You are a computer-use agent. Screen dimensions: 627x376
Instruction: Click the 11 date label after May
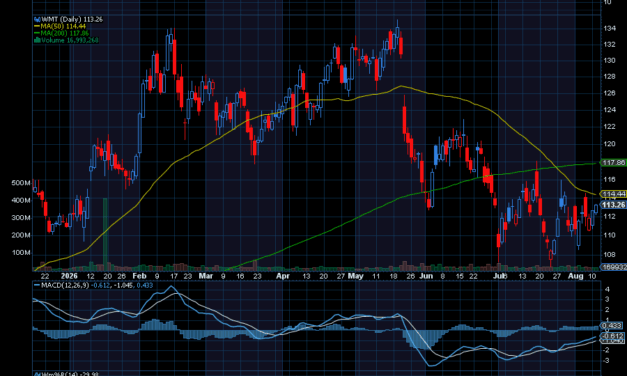pyautogui.click(x=376, y=276)
